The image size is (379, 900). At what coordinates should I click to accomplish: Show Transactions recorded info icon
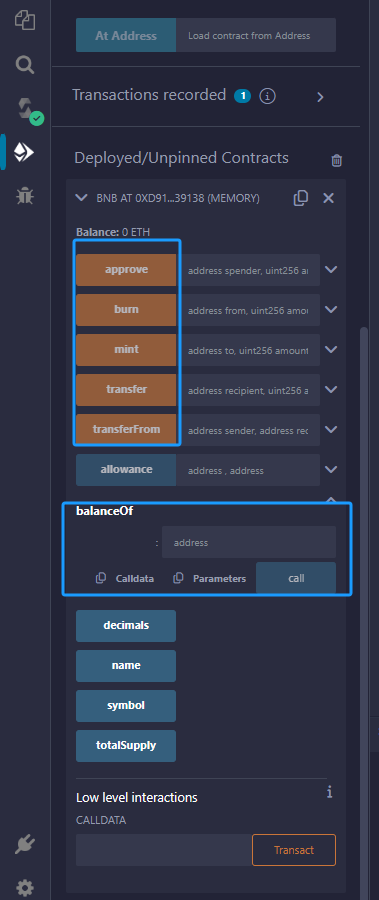(268, 96)
